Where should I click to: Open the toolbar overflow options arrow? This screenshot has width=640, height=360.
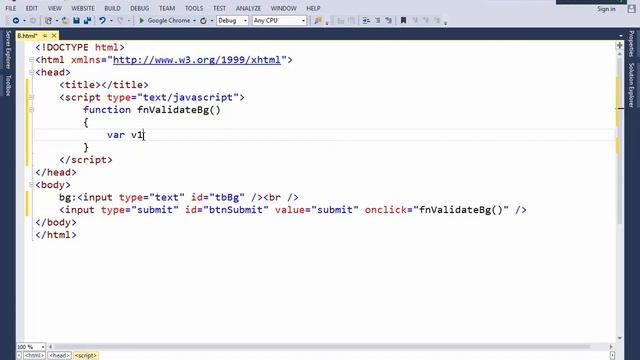[x=445, y=22]
